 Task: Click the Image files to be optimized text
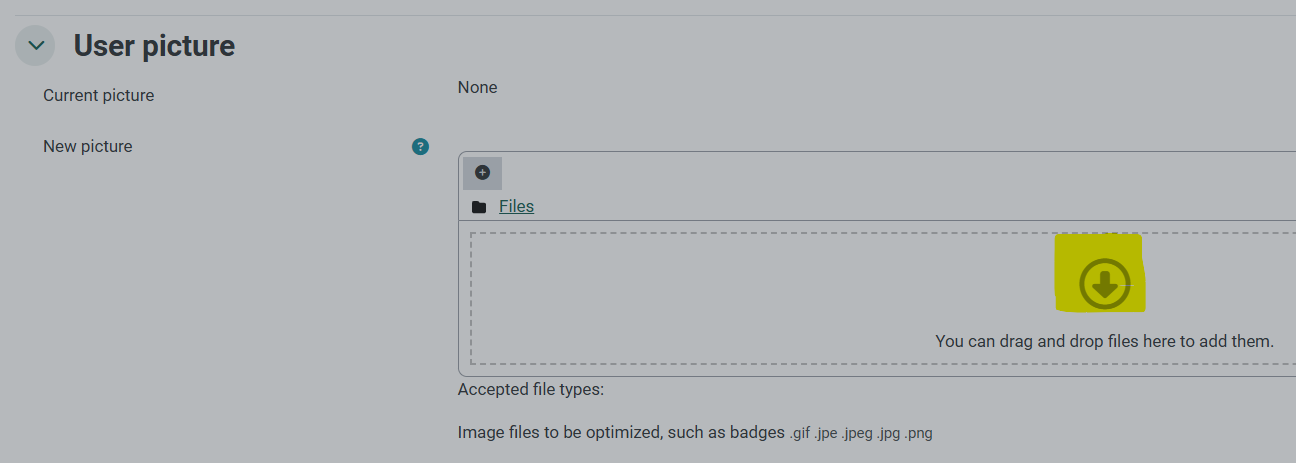[621, 433]
